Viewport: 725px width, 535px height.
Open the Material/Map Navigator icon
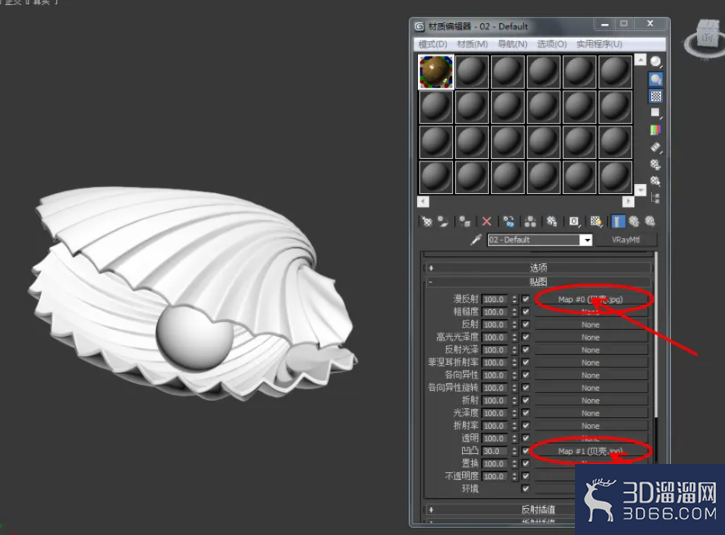pyautogui.click(x=655, y=198)
